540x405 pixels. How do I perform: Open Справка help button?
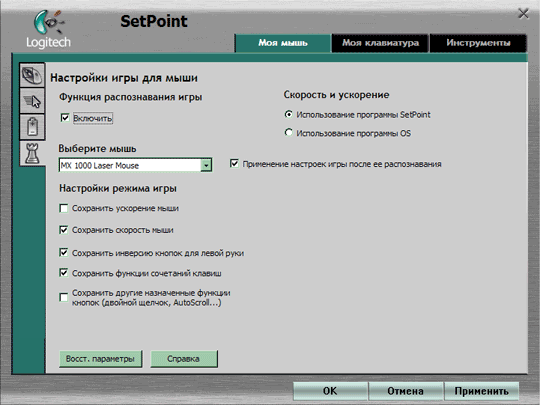(184, 359)
